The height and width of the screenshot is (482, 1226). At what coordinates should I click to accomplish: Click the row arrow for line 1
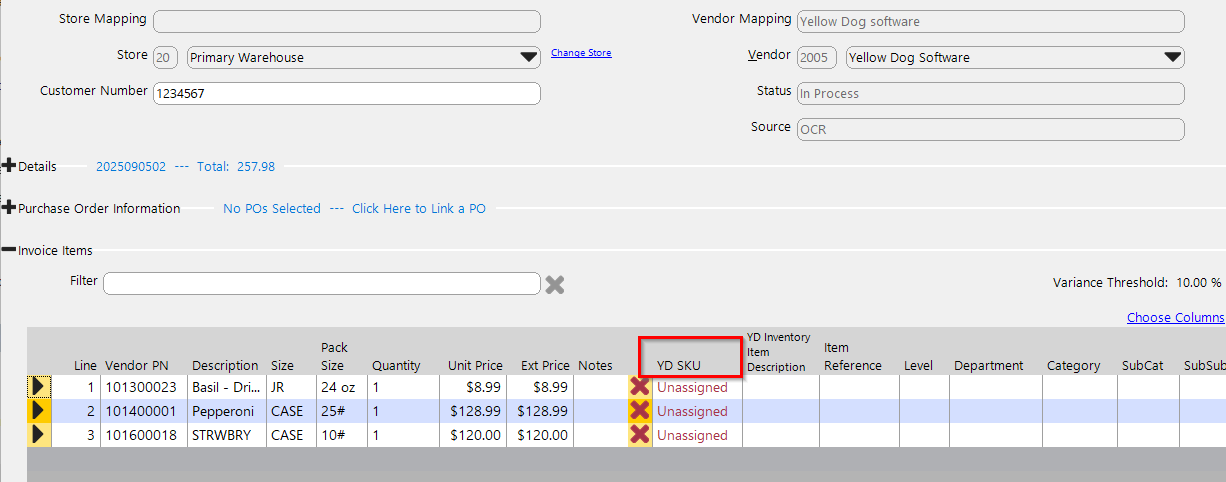pyautogui.click(x=39, y=386)
